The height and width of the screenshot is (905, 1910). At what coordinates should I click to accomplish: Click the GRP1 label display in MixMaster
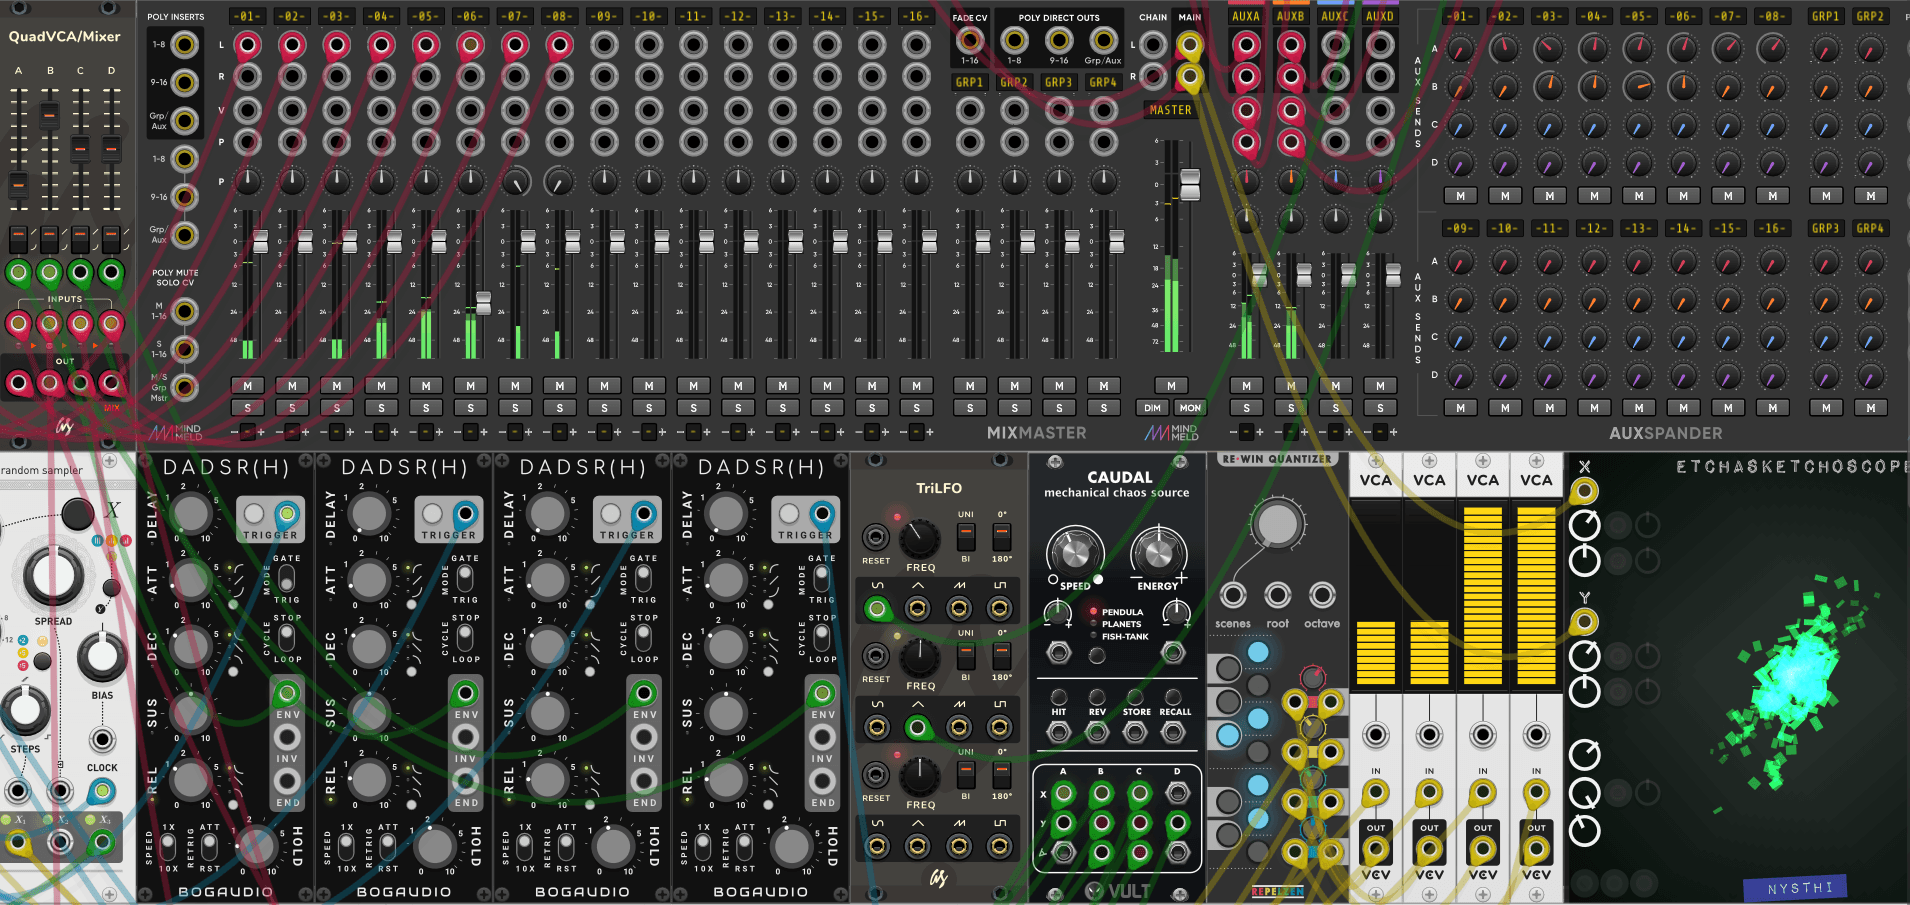click(969, 82)
